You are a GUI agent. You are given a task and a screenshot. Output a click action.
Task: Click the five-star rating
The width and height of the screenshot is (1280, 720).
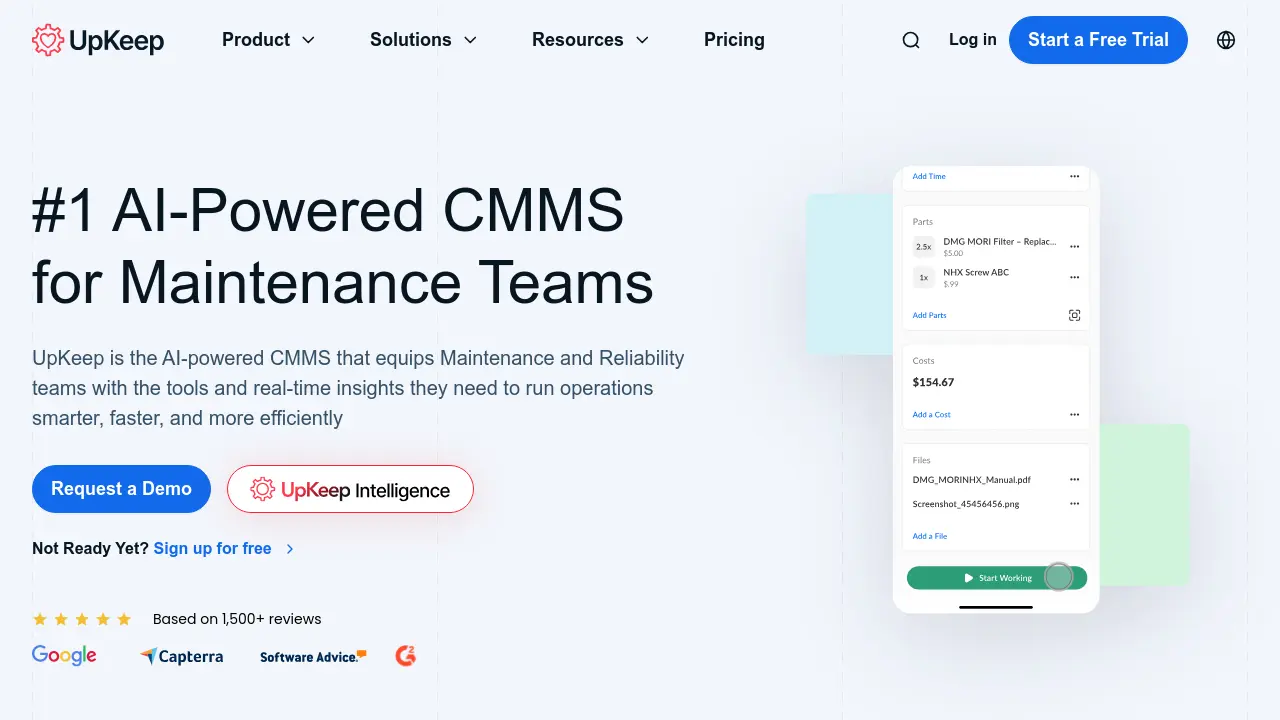click(82, 619)
